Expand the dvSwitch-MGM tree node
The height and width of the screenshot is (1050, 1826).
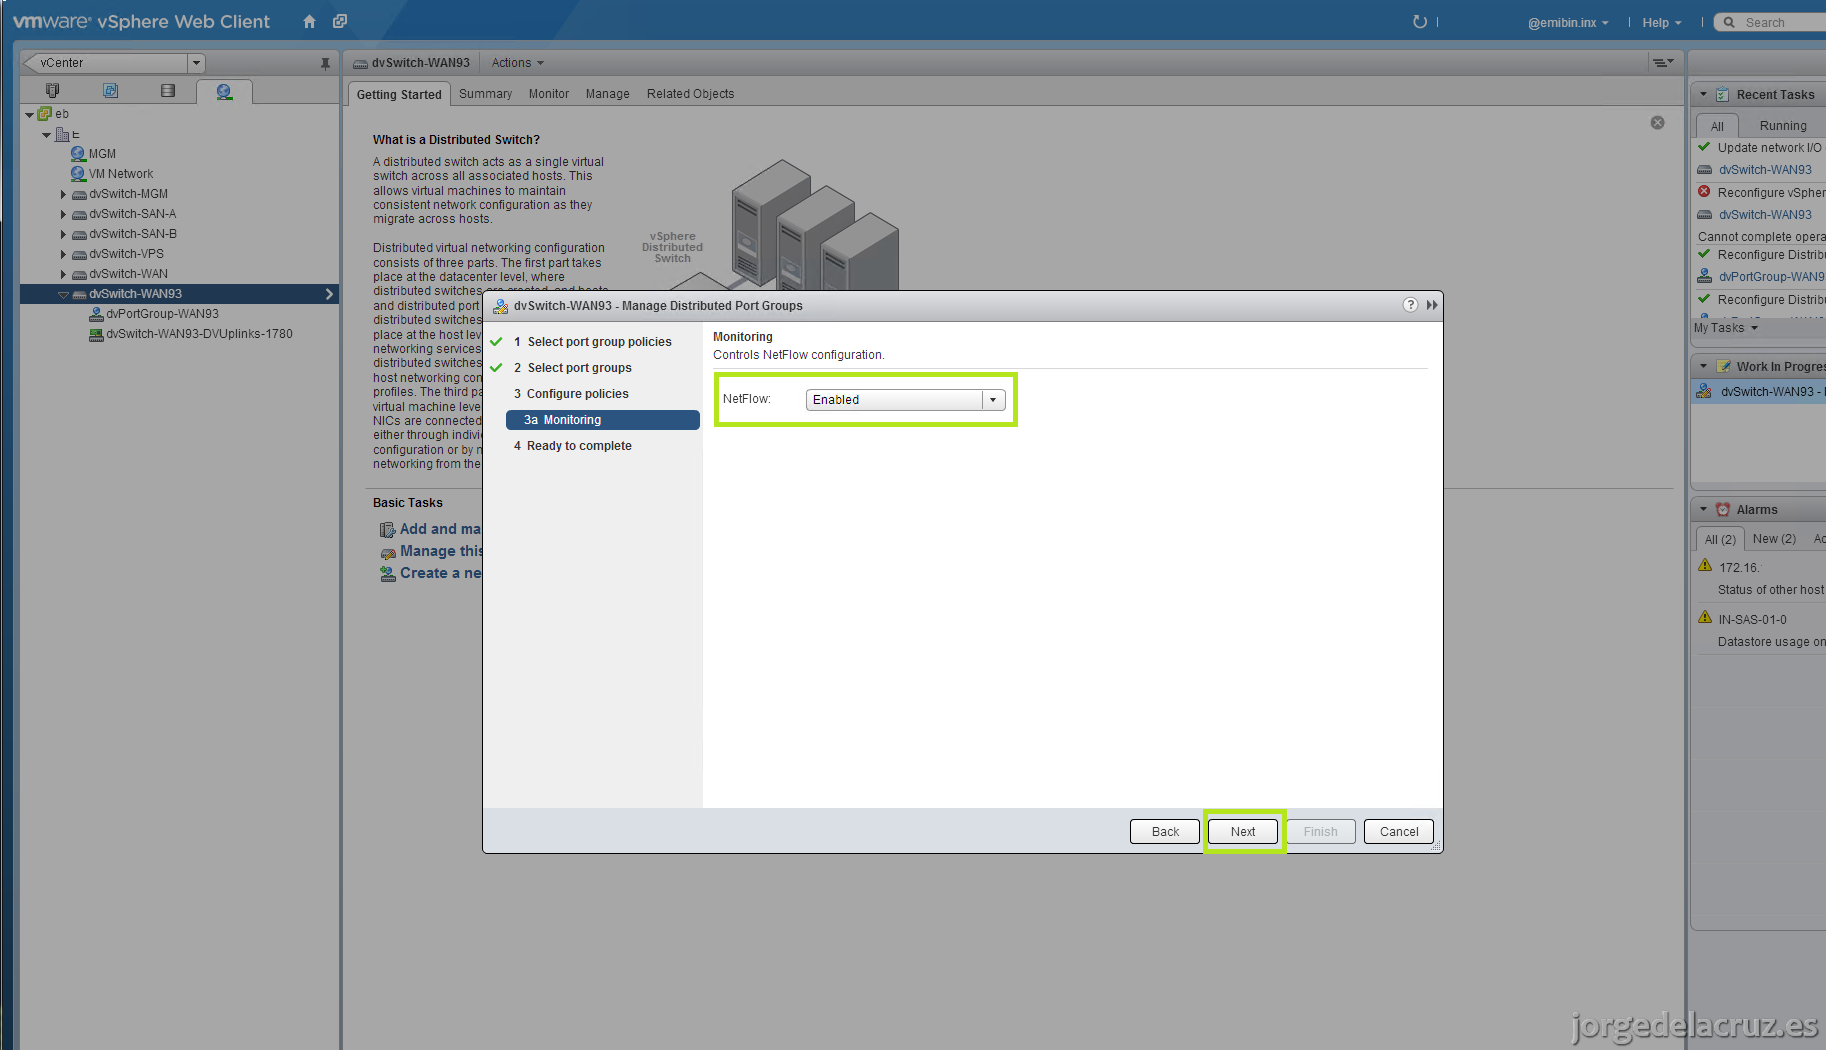(x=63, y=194)
